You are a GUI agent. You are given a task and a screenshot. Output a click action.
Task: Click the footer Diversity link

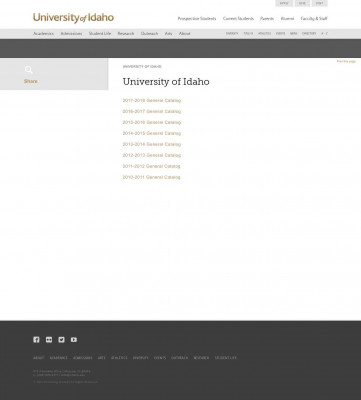141,358
